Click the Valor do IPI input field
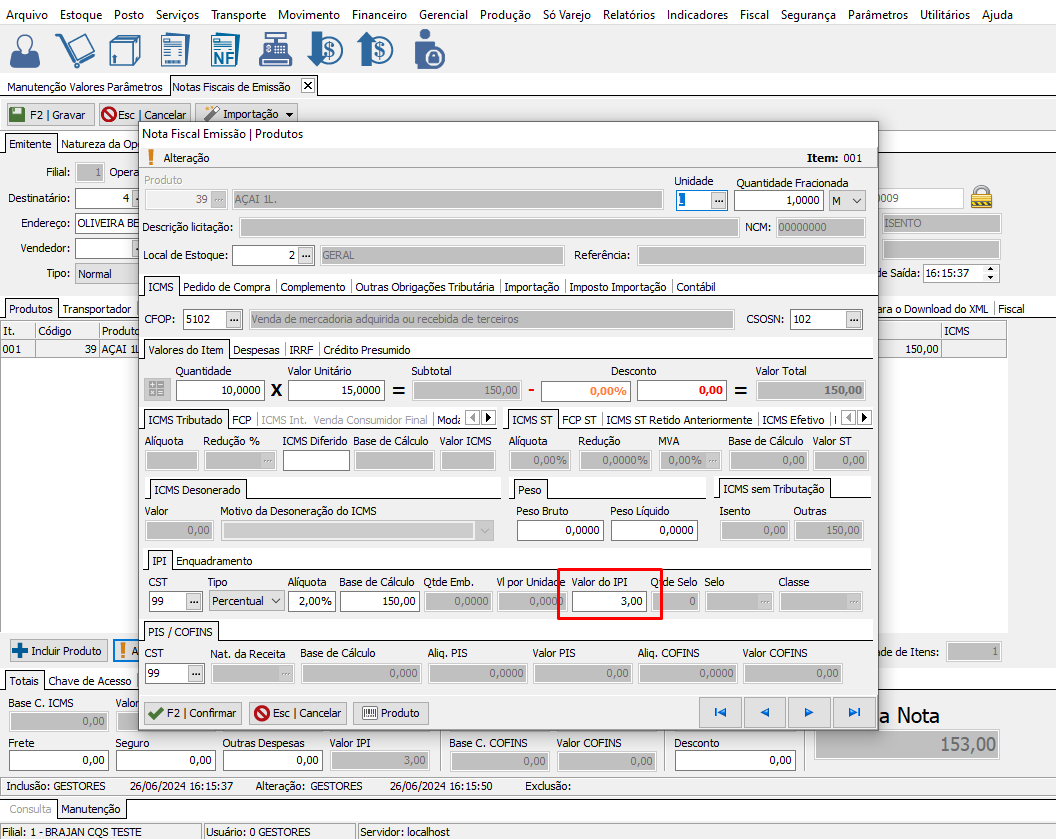The image size is (1056, 839). [608, 601]
